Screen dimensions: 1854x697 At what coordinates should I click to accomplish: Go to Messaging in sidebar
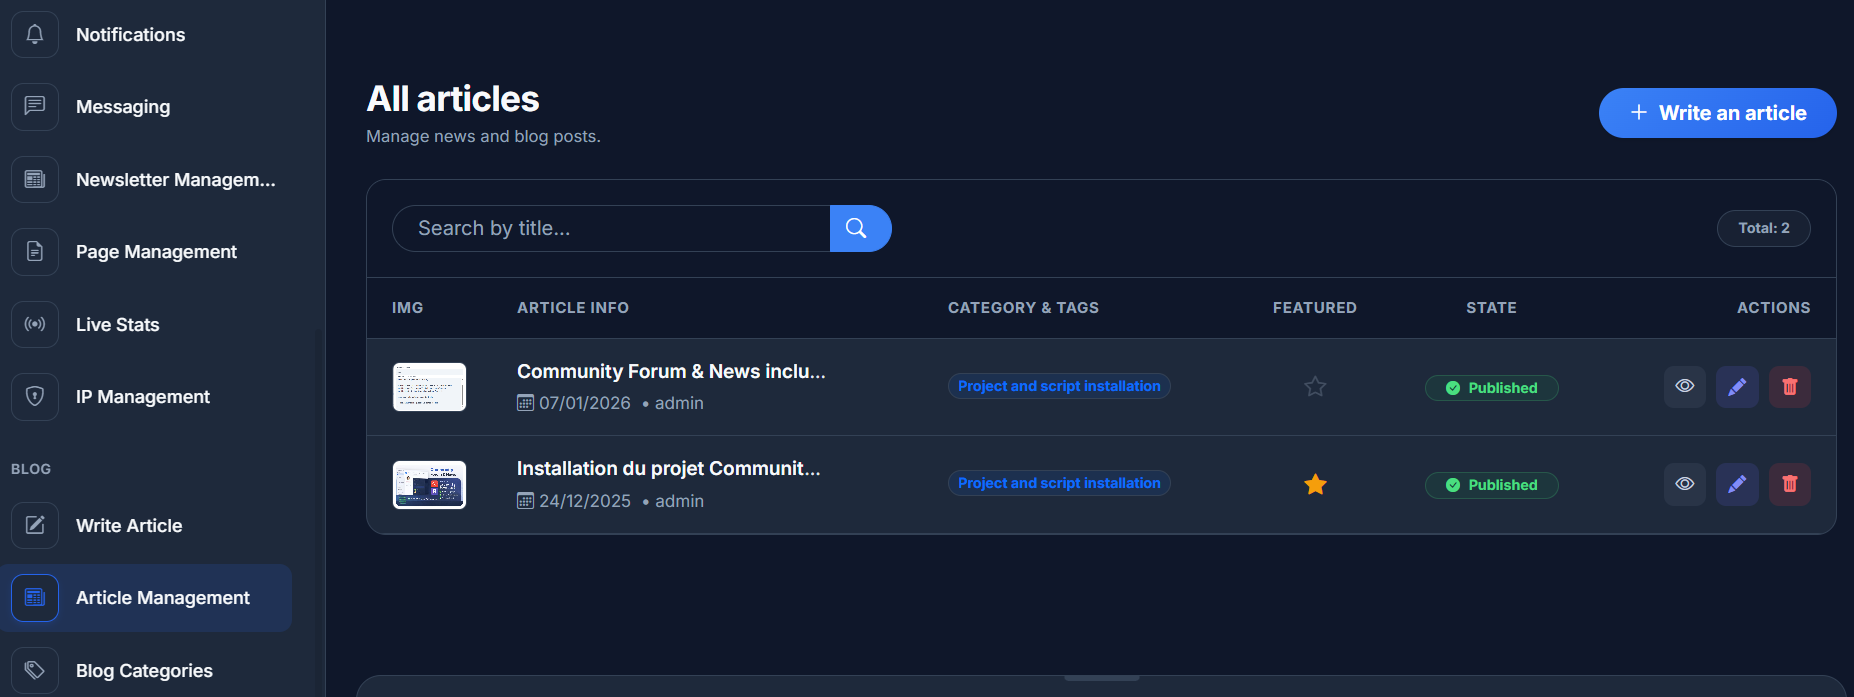(123, 107)
